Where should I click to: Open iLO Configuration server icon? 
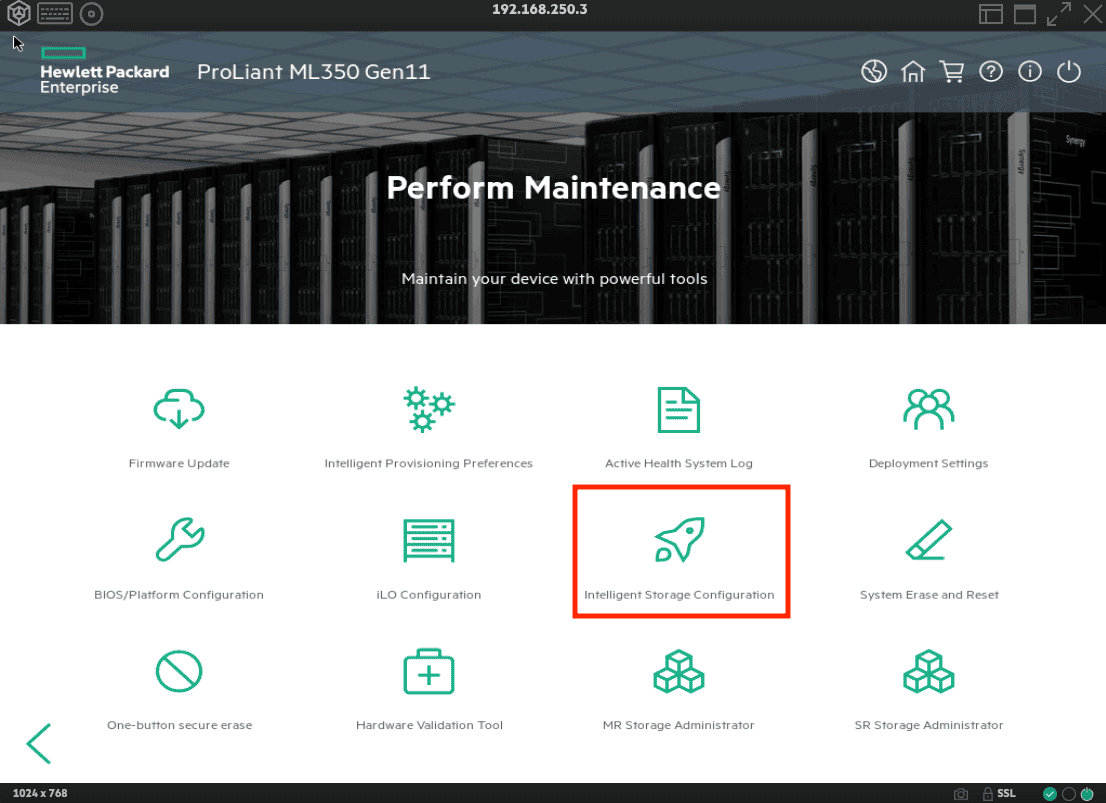pos(428,541)
